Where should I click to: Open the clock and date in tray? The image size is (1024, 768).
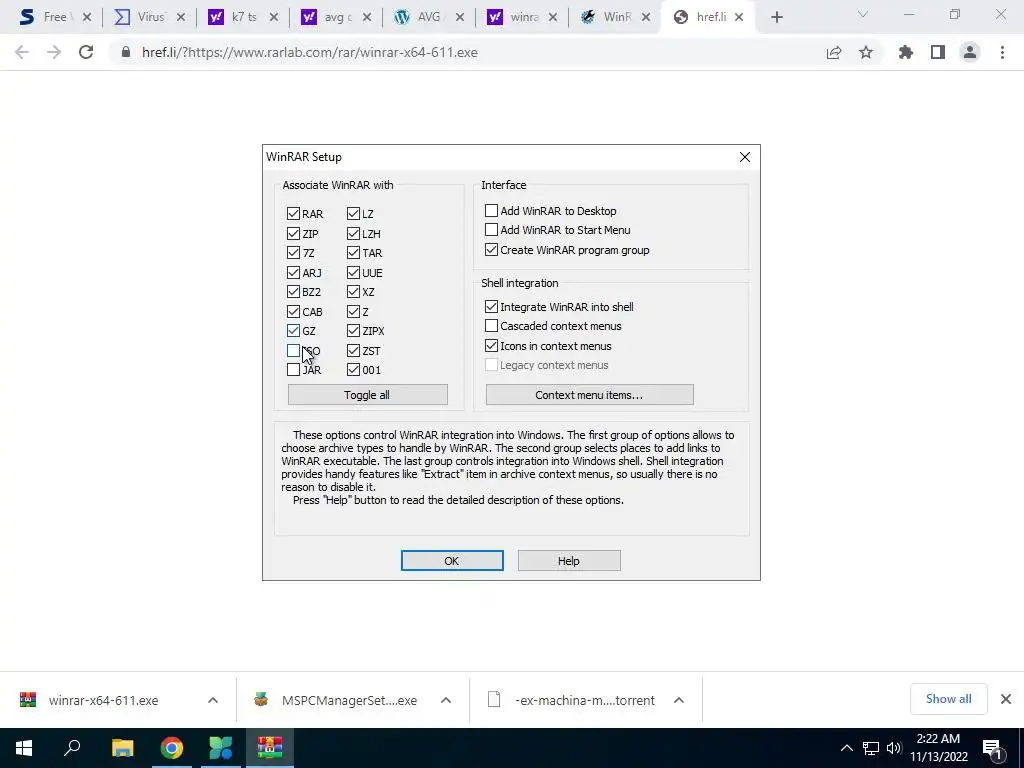coord(938,748)
